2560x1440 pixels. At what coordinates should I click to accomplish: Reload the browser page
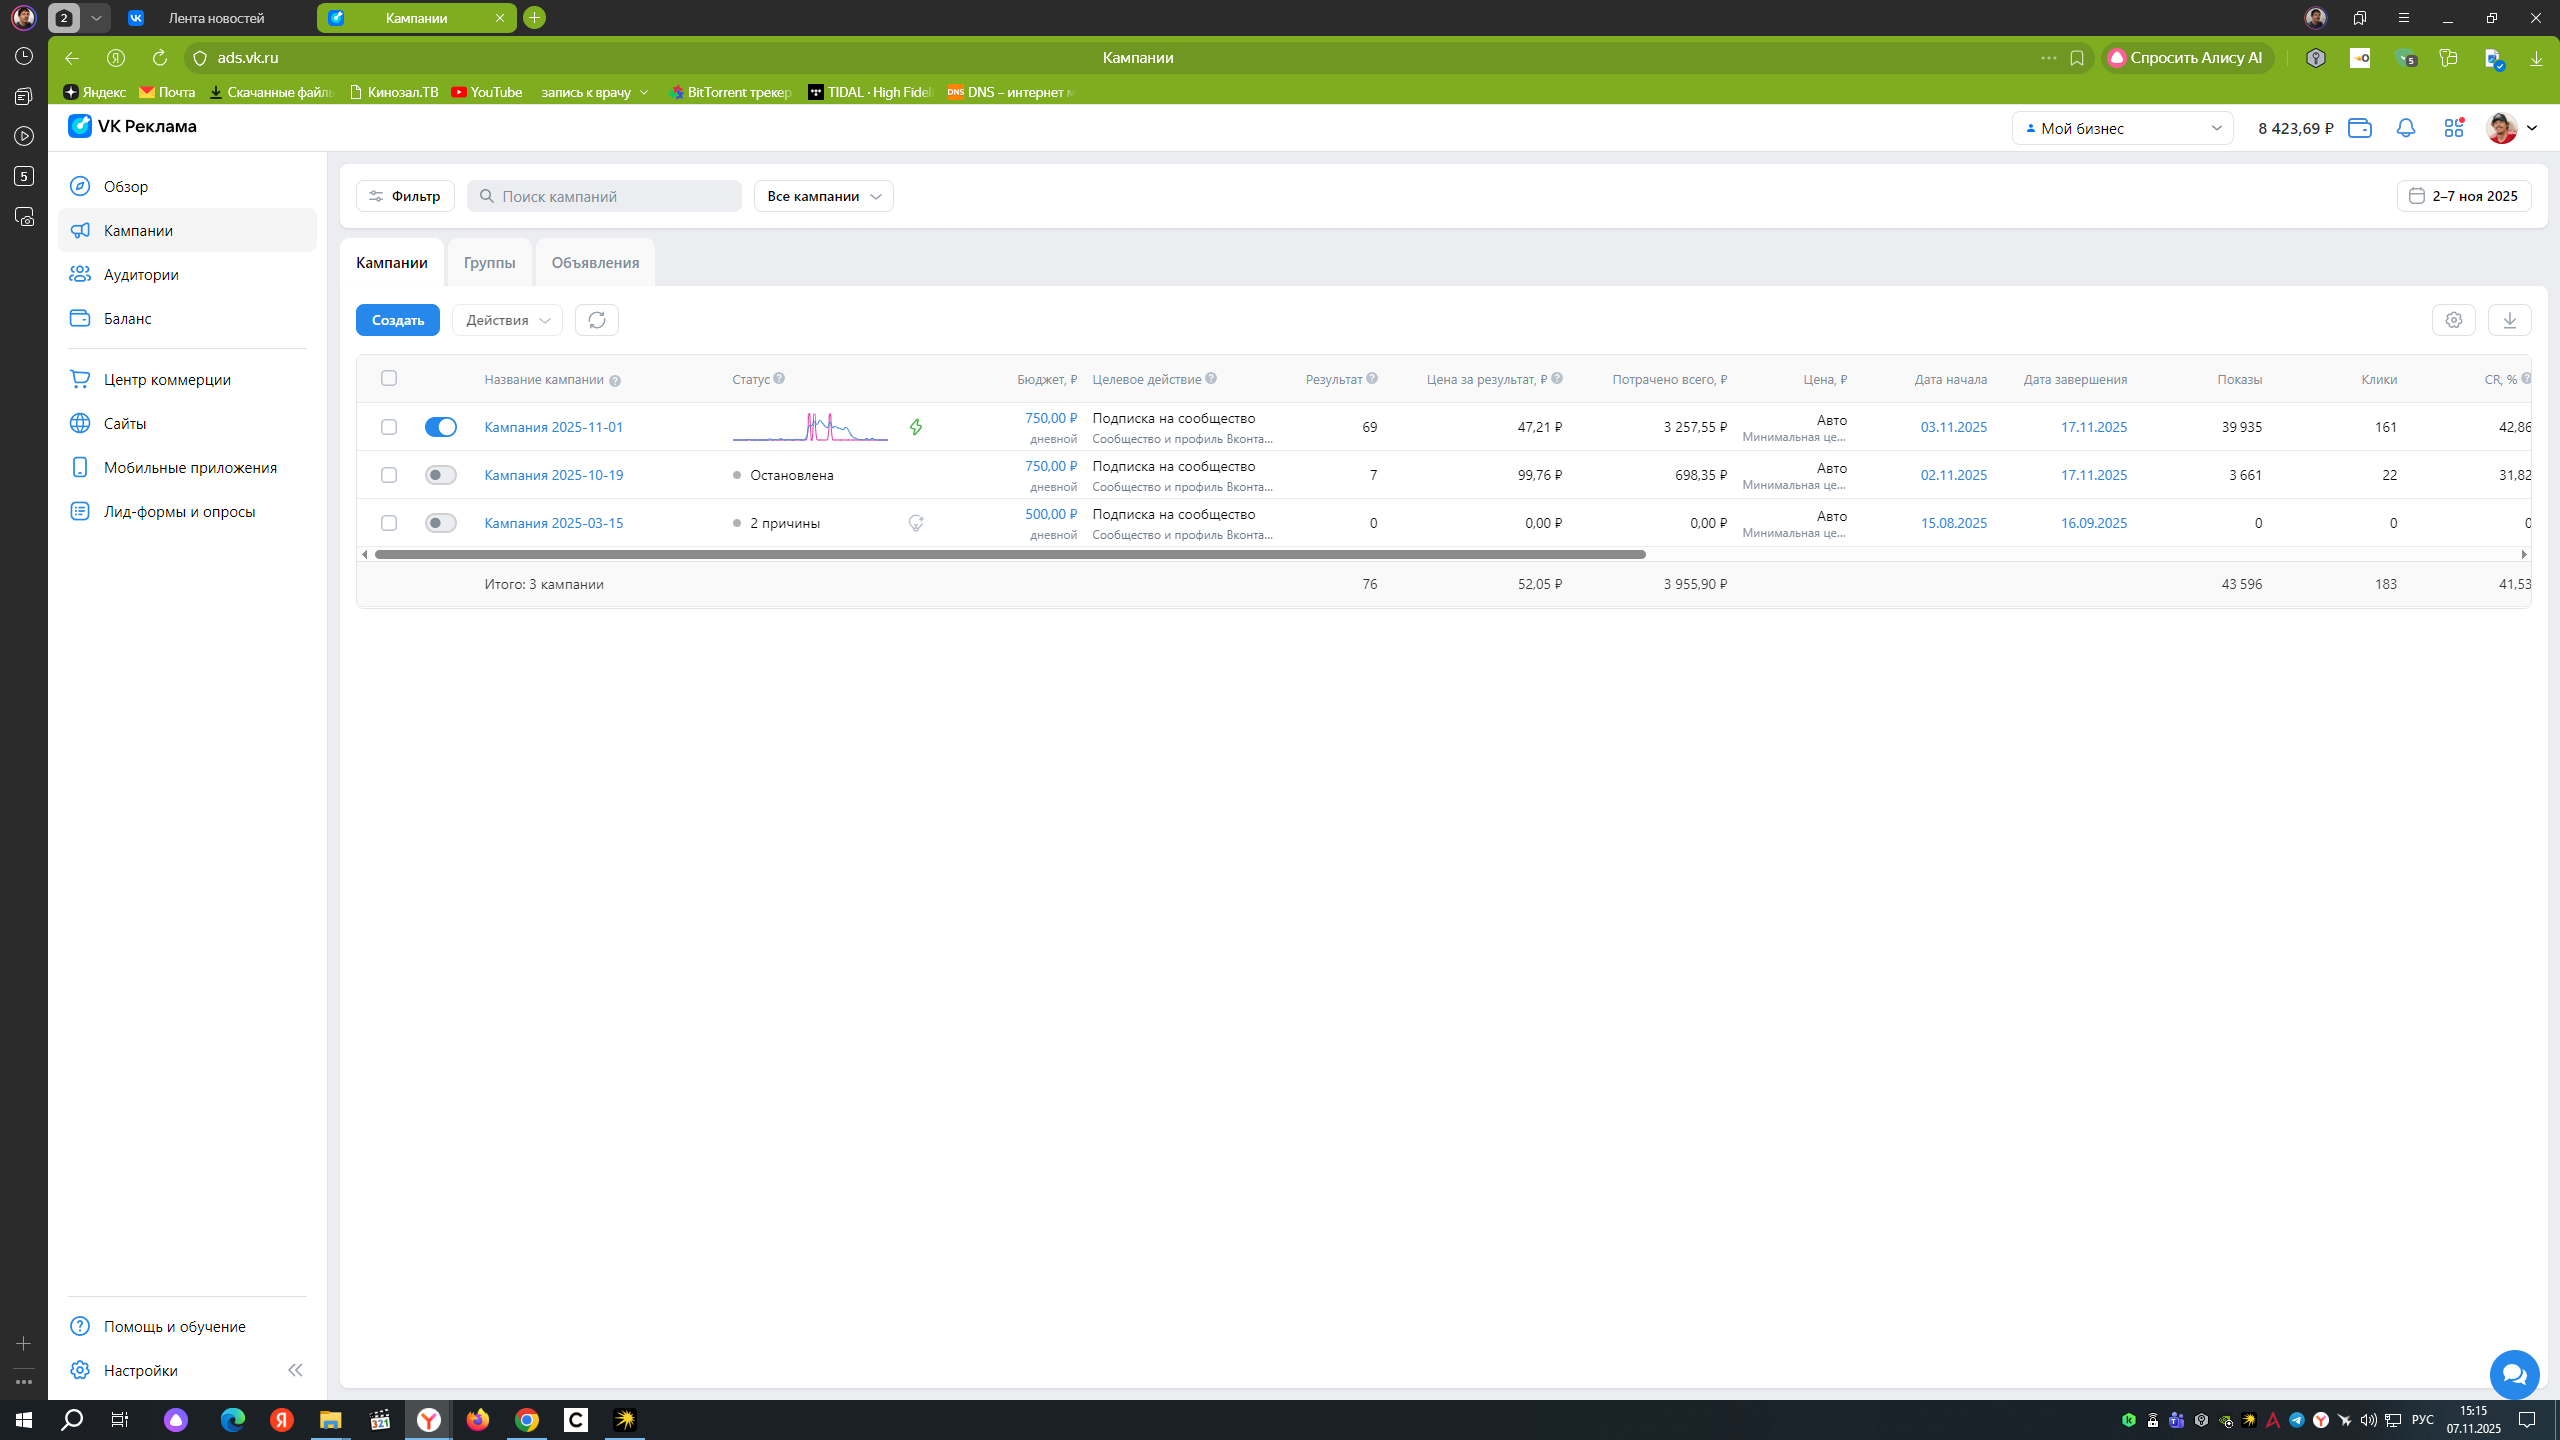pos(159,58)
